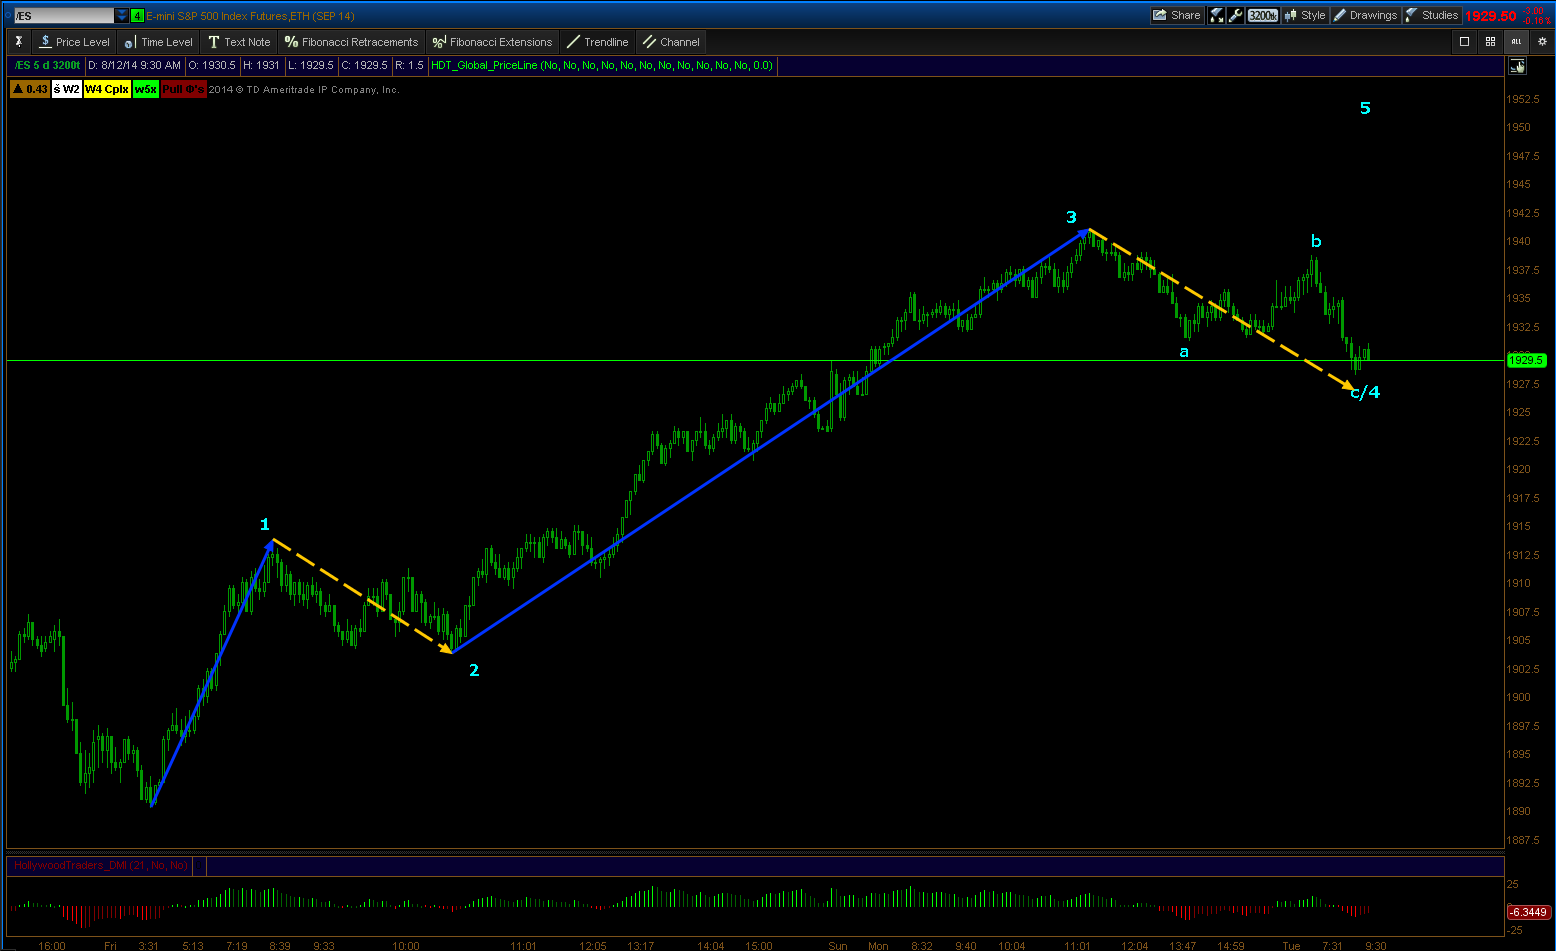This screenshot has width=1556, height=951.
Task: Open chart settings wrench icon
Action: 1236,15
